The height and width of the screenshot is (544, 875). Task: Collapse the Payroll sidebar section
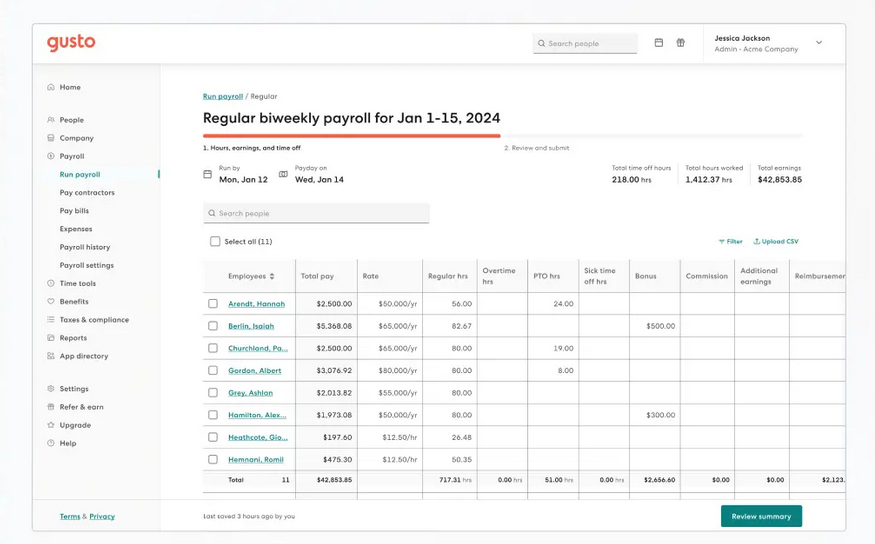click(71, 156)
